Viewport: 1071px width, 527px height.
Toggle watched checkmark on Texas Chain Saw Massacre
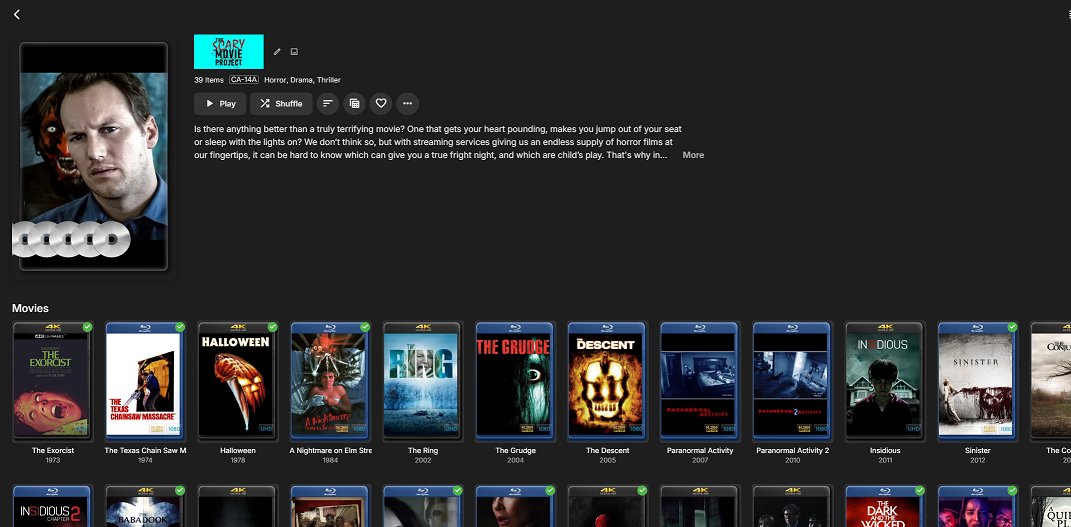(x=180, y=327)
